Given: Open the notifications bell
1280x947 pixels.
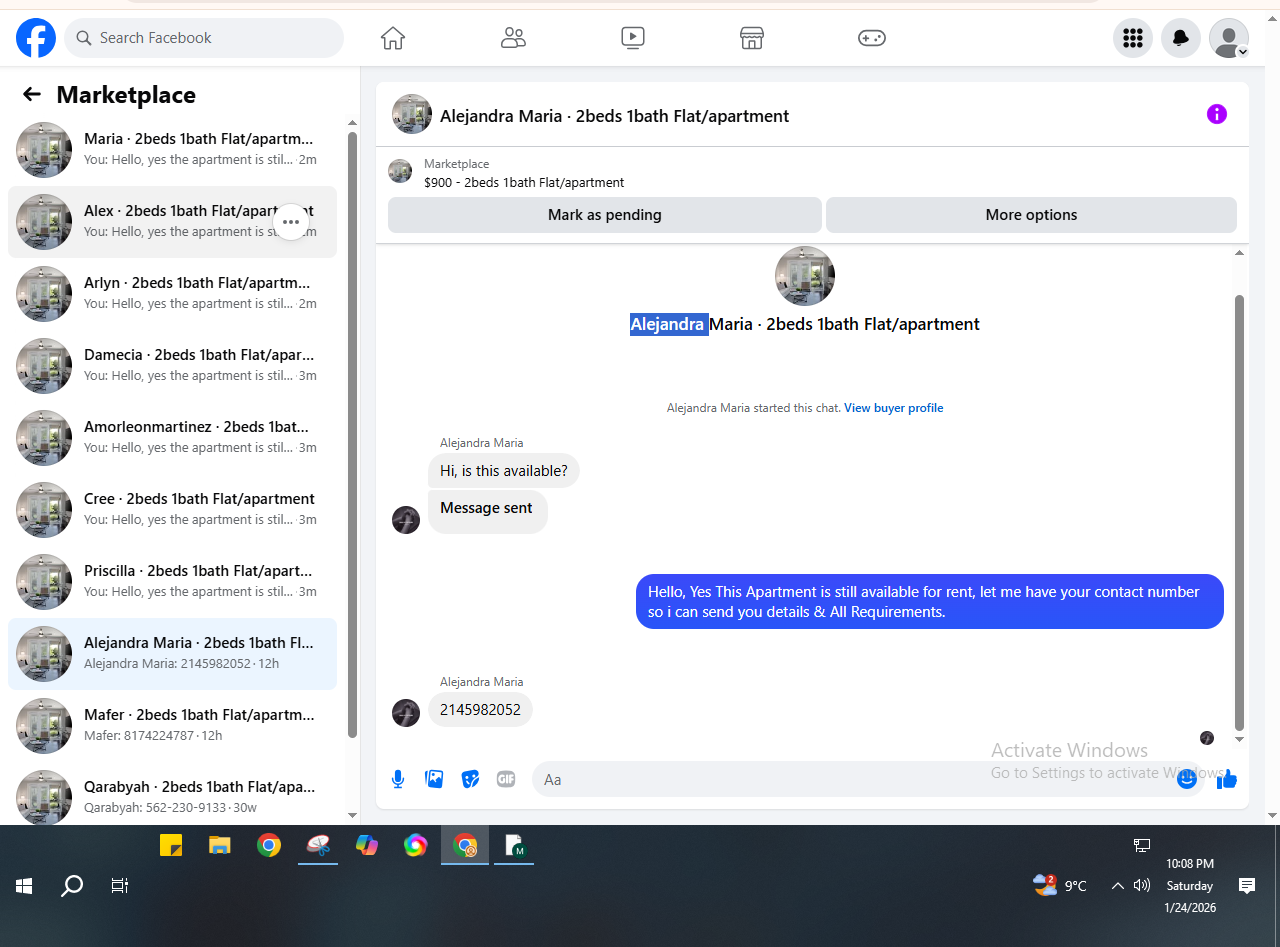Looking at the screenshot, I should click(x=1181, y=38).
